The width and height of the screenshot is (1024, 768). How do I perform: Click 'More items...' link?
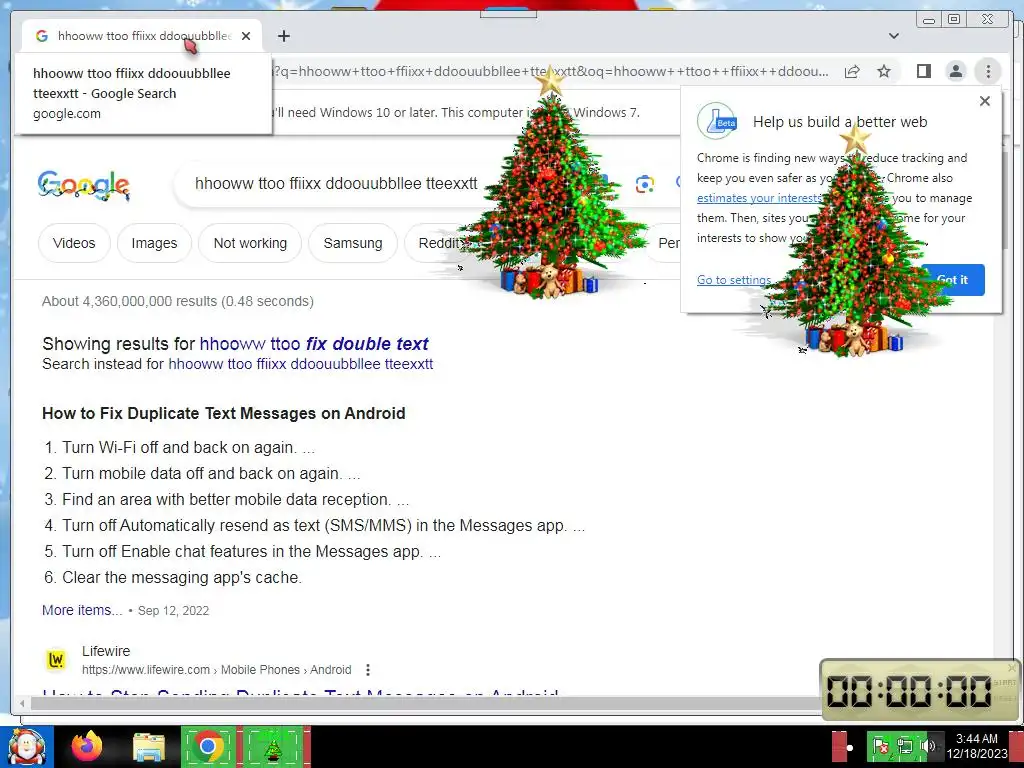(x=82, y=610)
